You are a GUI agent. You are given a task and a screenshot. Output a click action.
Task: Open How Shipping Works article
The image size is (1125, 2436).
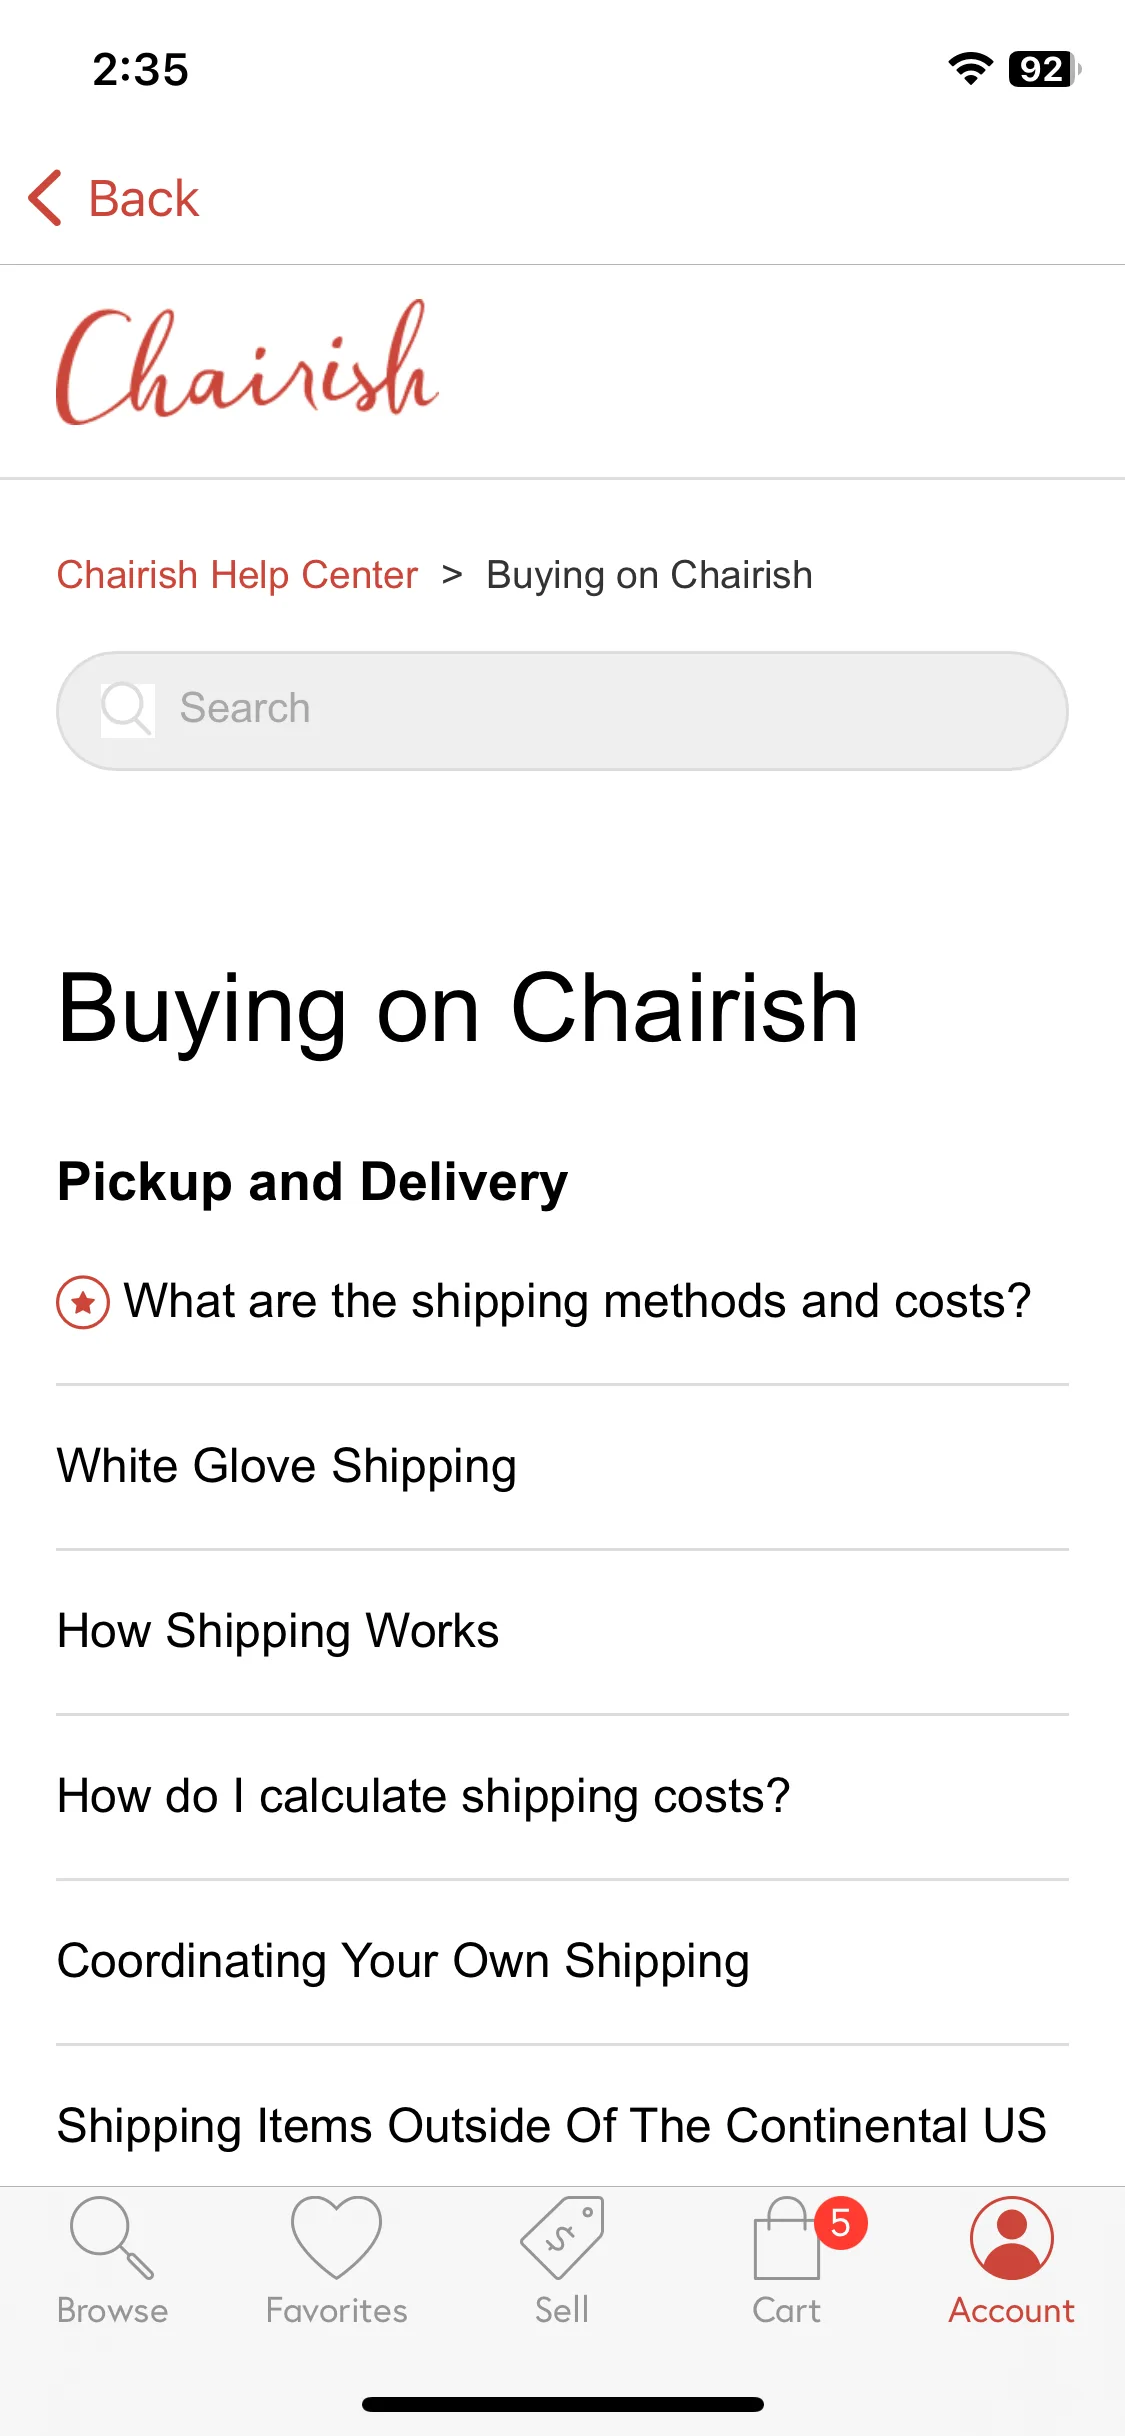pyautogui.click(x=278, y=1631)
